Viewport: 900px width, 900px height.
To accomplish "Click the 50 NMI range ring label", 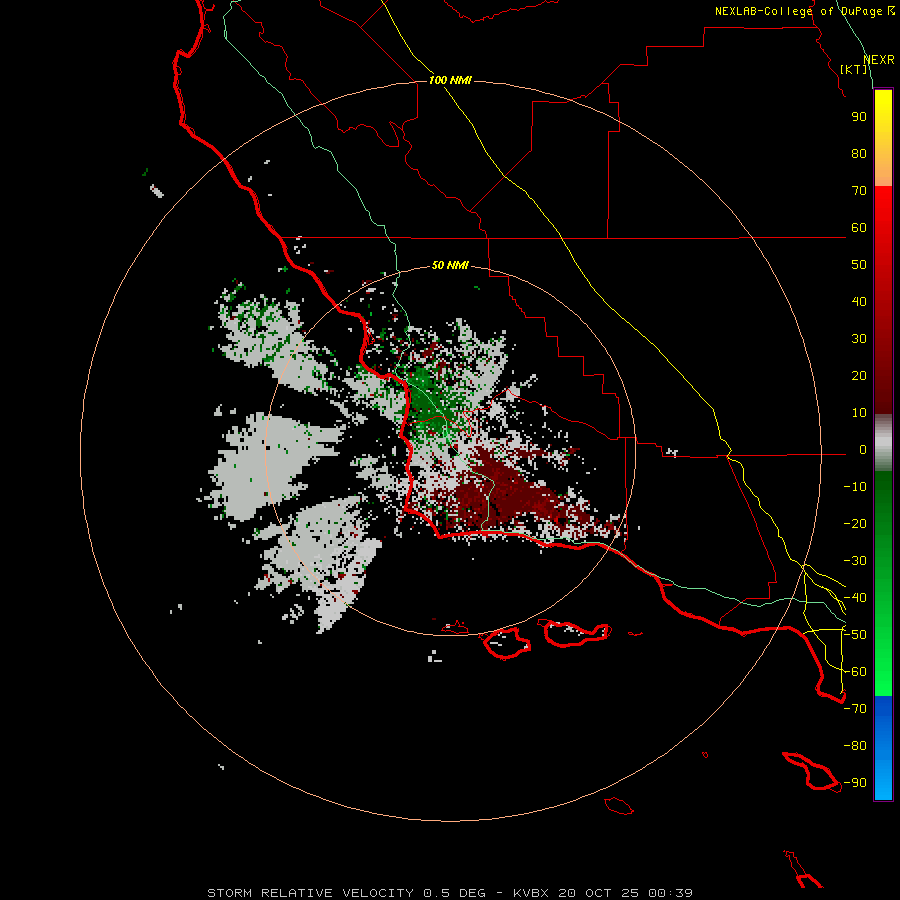I will tap(449, 265).
